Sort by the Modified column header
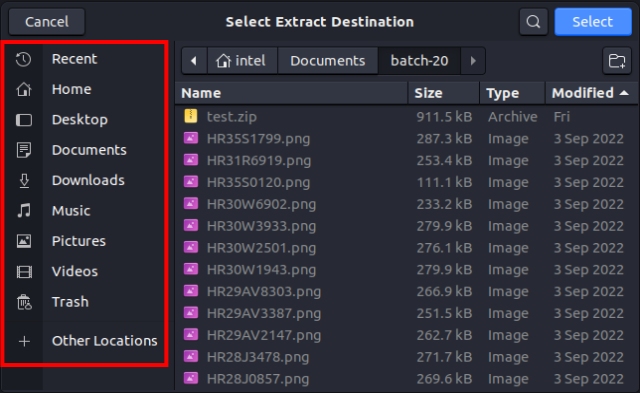Screen dimensions: 640x393 click(591, 93)
